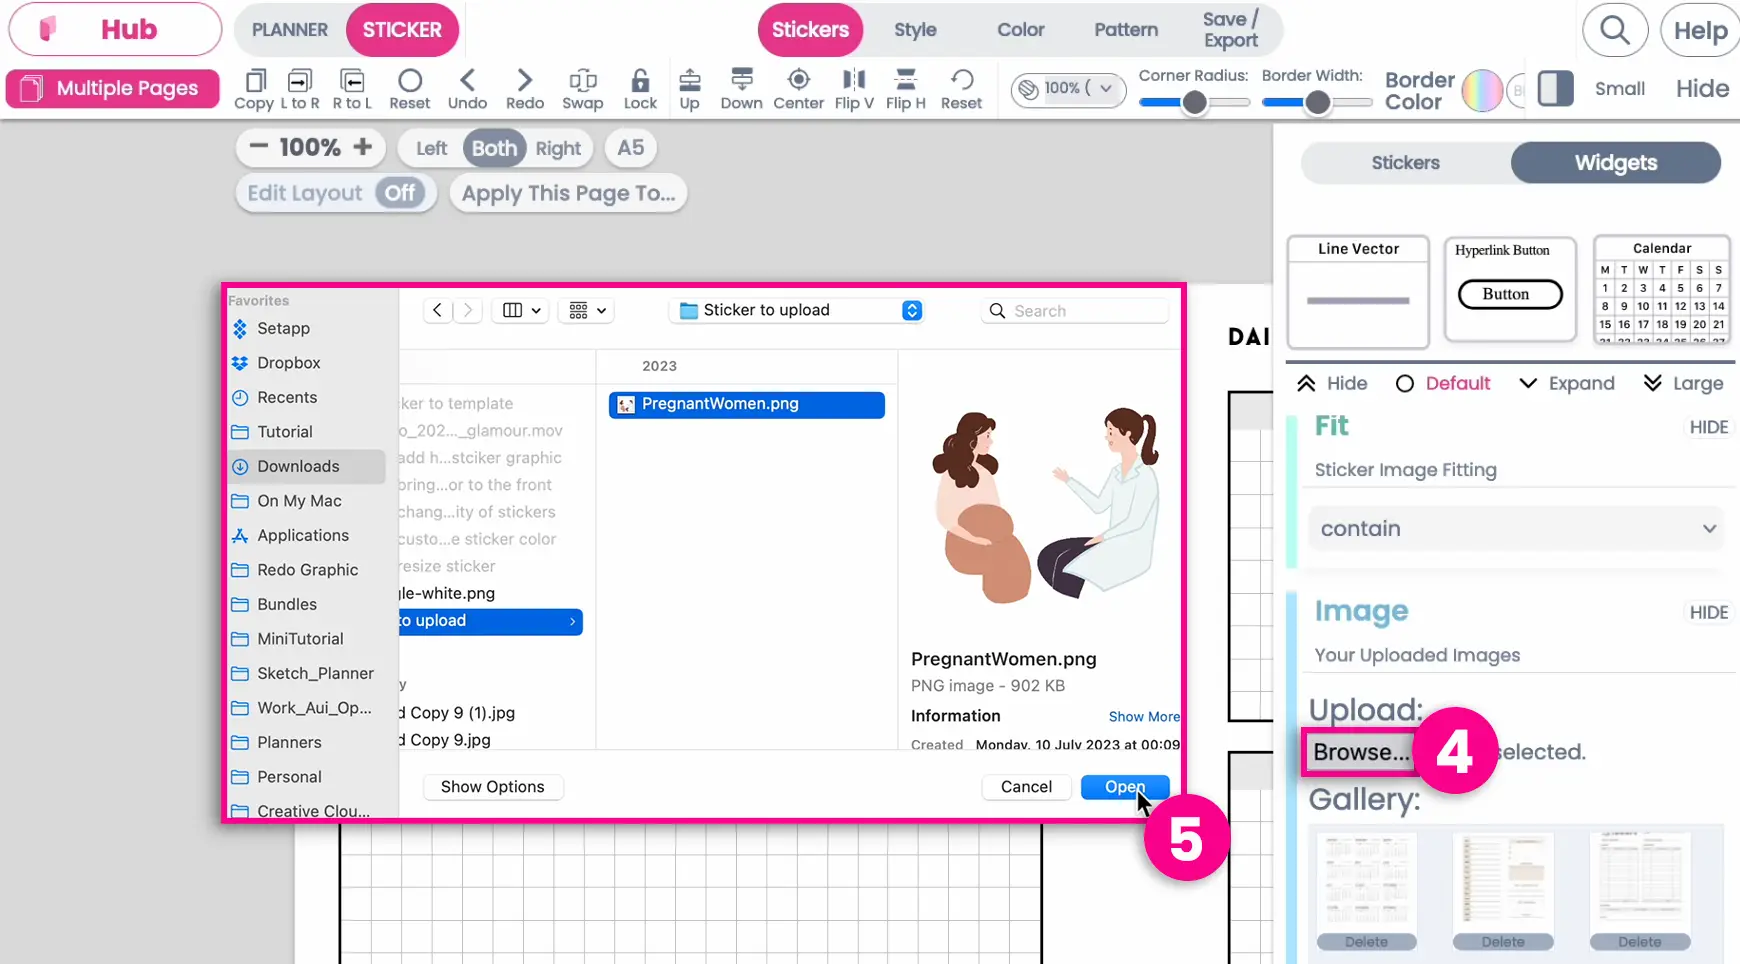Image resolution: width=1740 pixels, height=964 pixels.
Task: Toggle Edit Layout Off switch
Action: 400,193
